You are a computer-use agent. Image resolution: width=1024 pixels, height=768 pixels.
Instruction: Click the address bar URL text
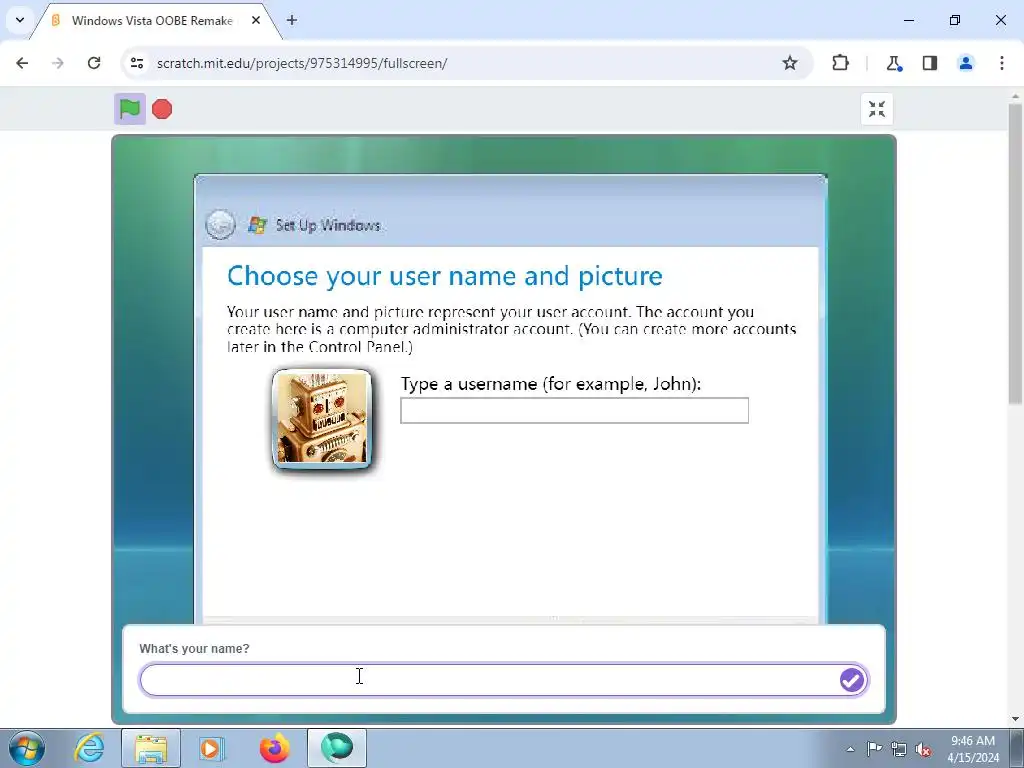pyautogui.click(x=302, y=63)
